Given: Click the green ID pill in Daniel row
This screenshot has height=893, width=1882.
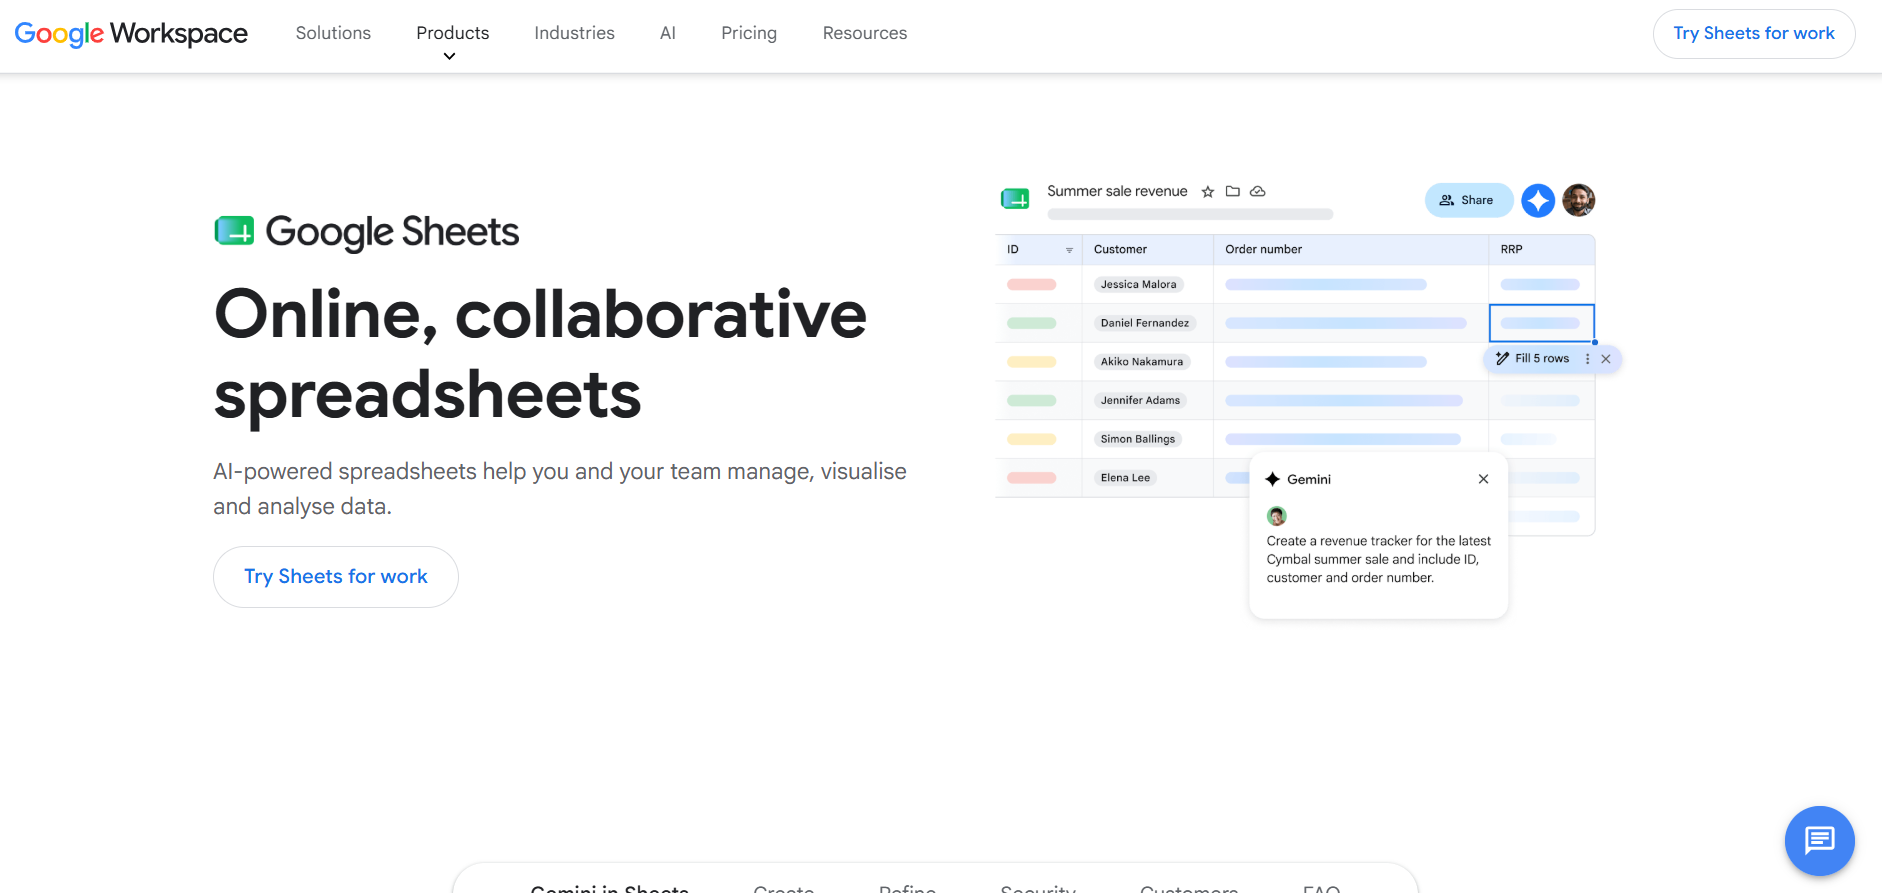Looking at the screenshot, I should click(x=1032, y=323).
